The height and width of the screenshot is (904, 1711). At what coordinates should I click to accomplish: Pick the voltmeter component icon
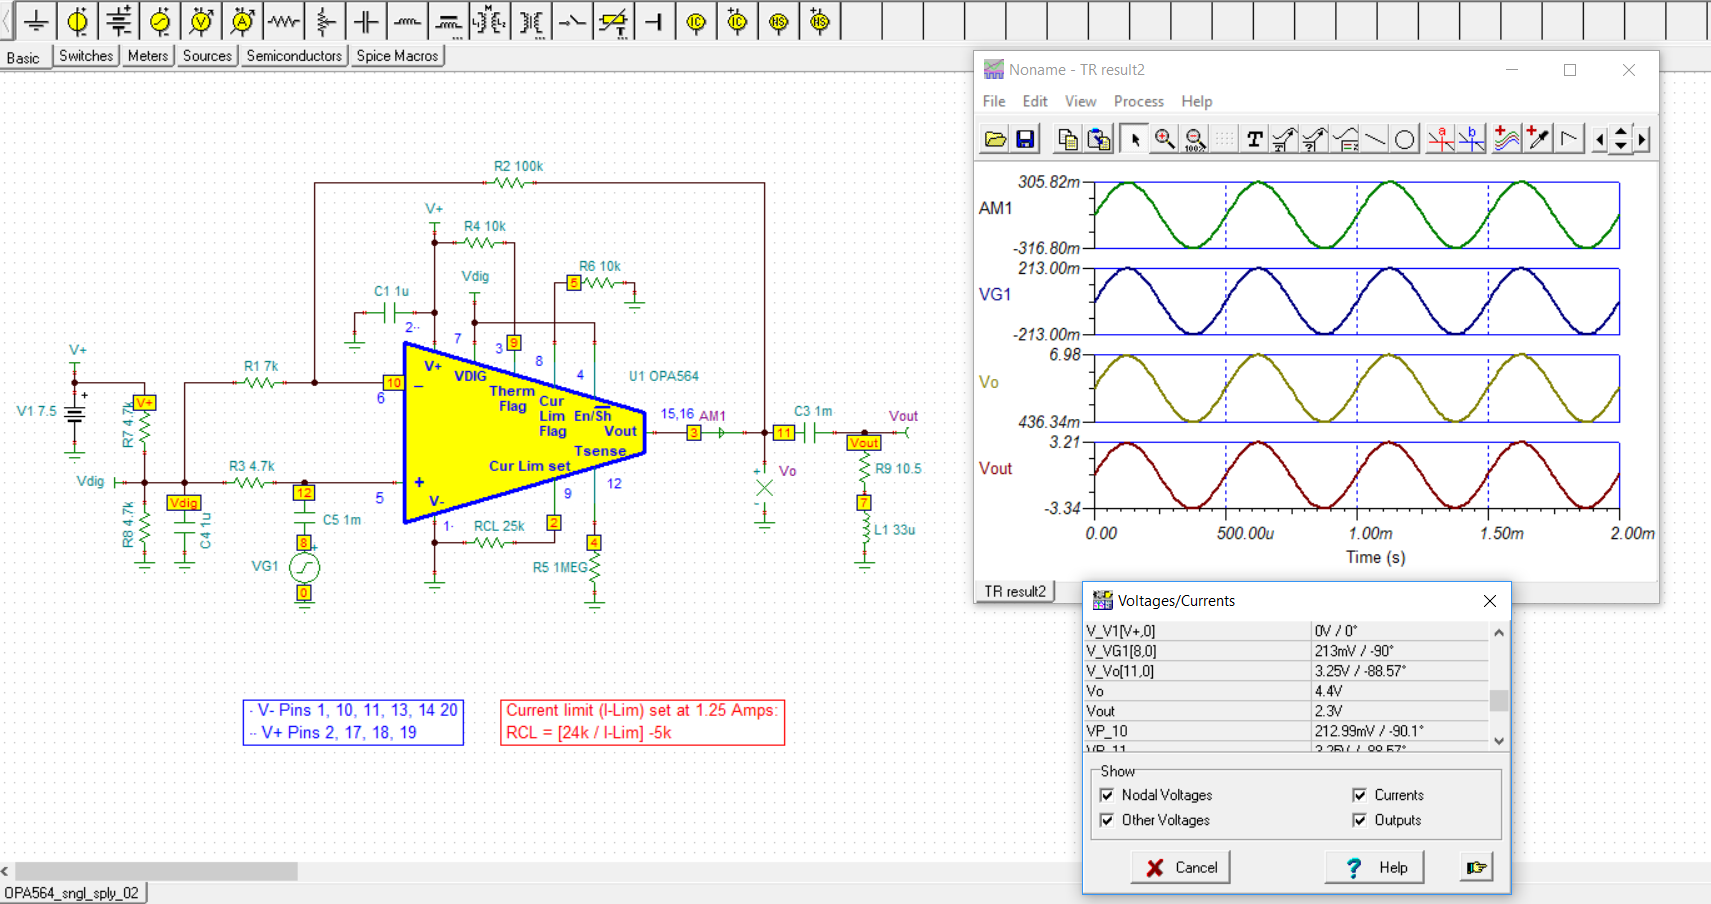tap(201, 21)
